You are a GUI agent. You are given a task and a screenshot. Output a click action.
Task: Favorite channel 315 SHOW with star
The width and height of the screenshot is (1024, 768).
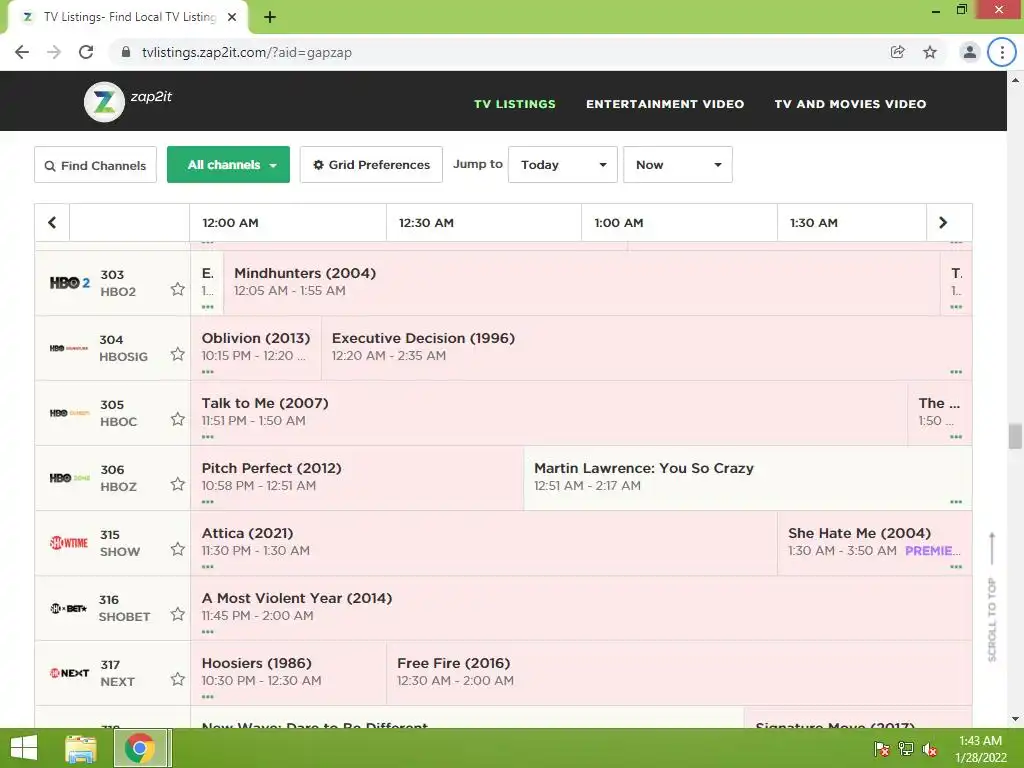(x=178, y=549)
